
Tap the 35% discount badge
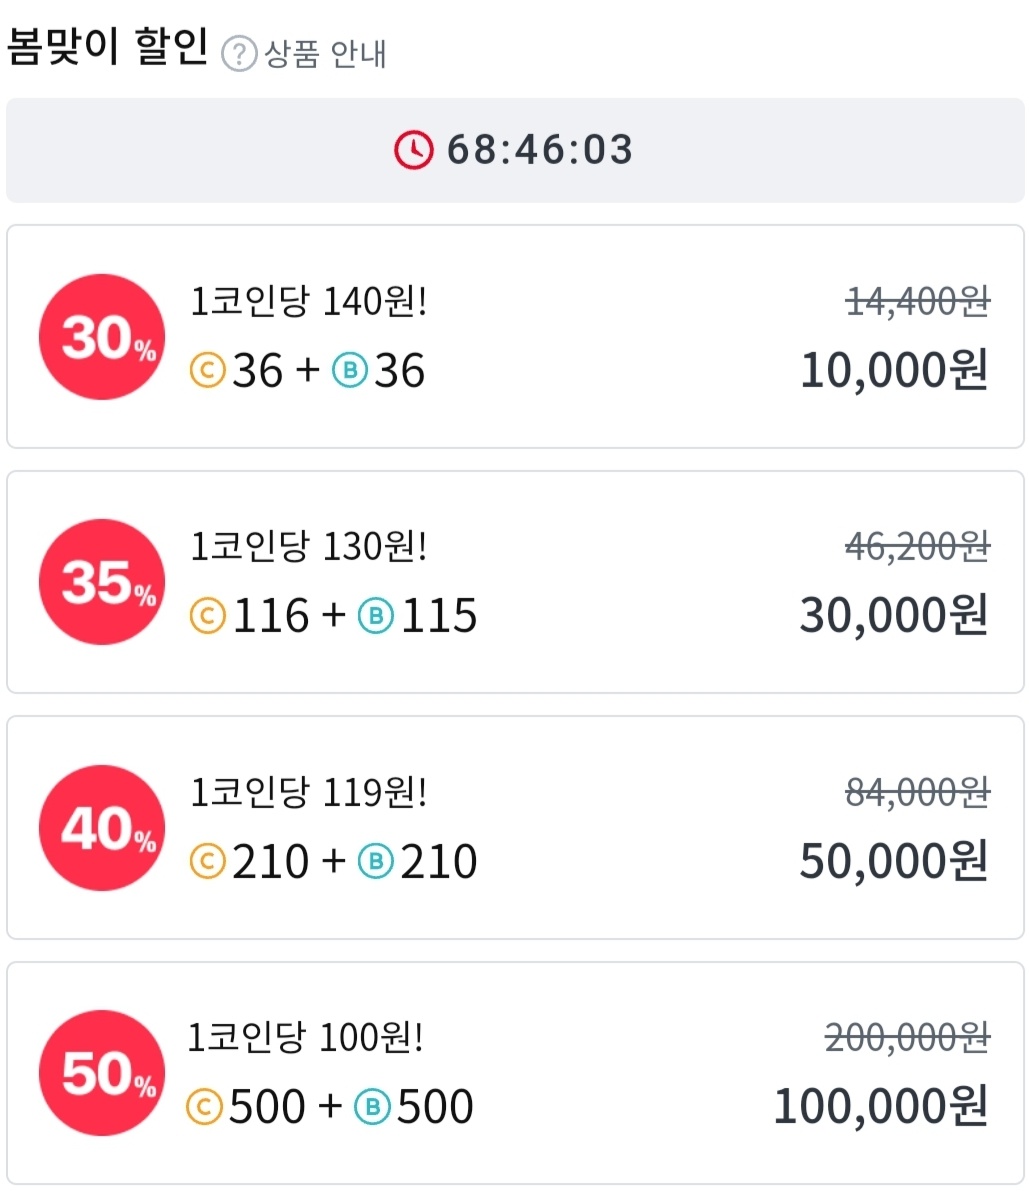tap(102, 582)
